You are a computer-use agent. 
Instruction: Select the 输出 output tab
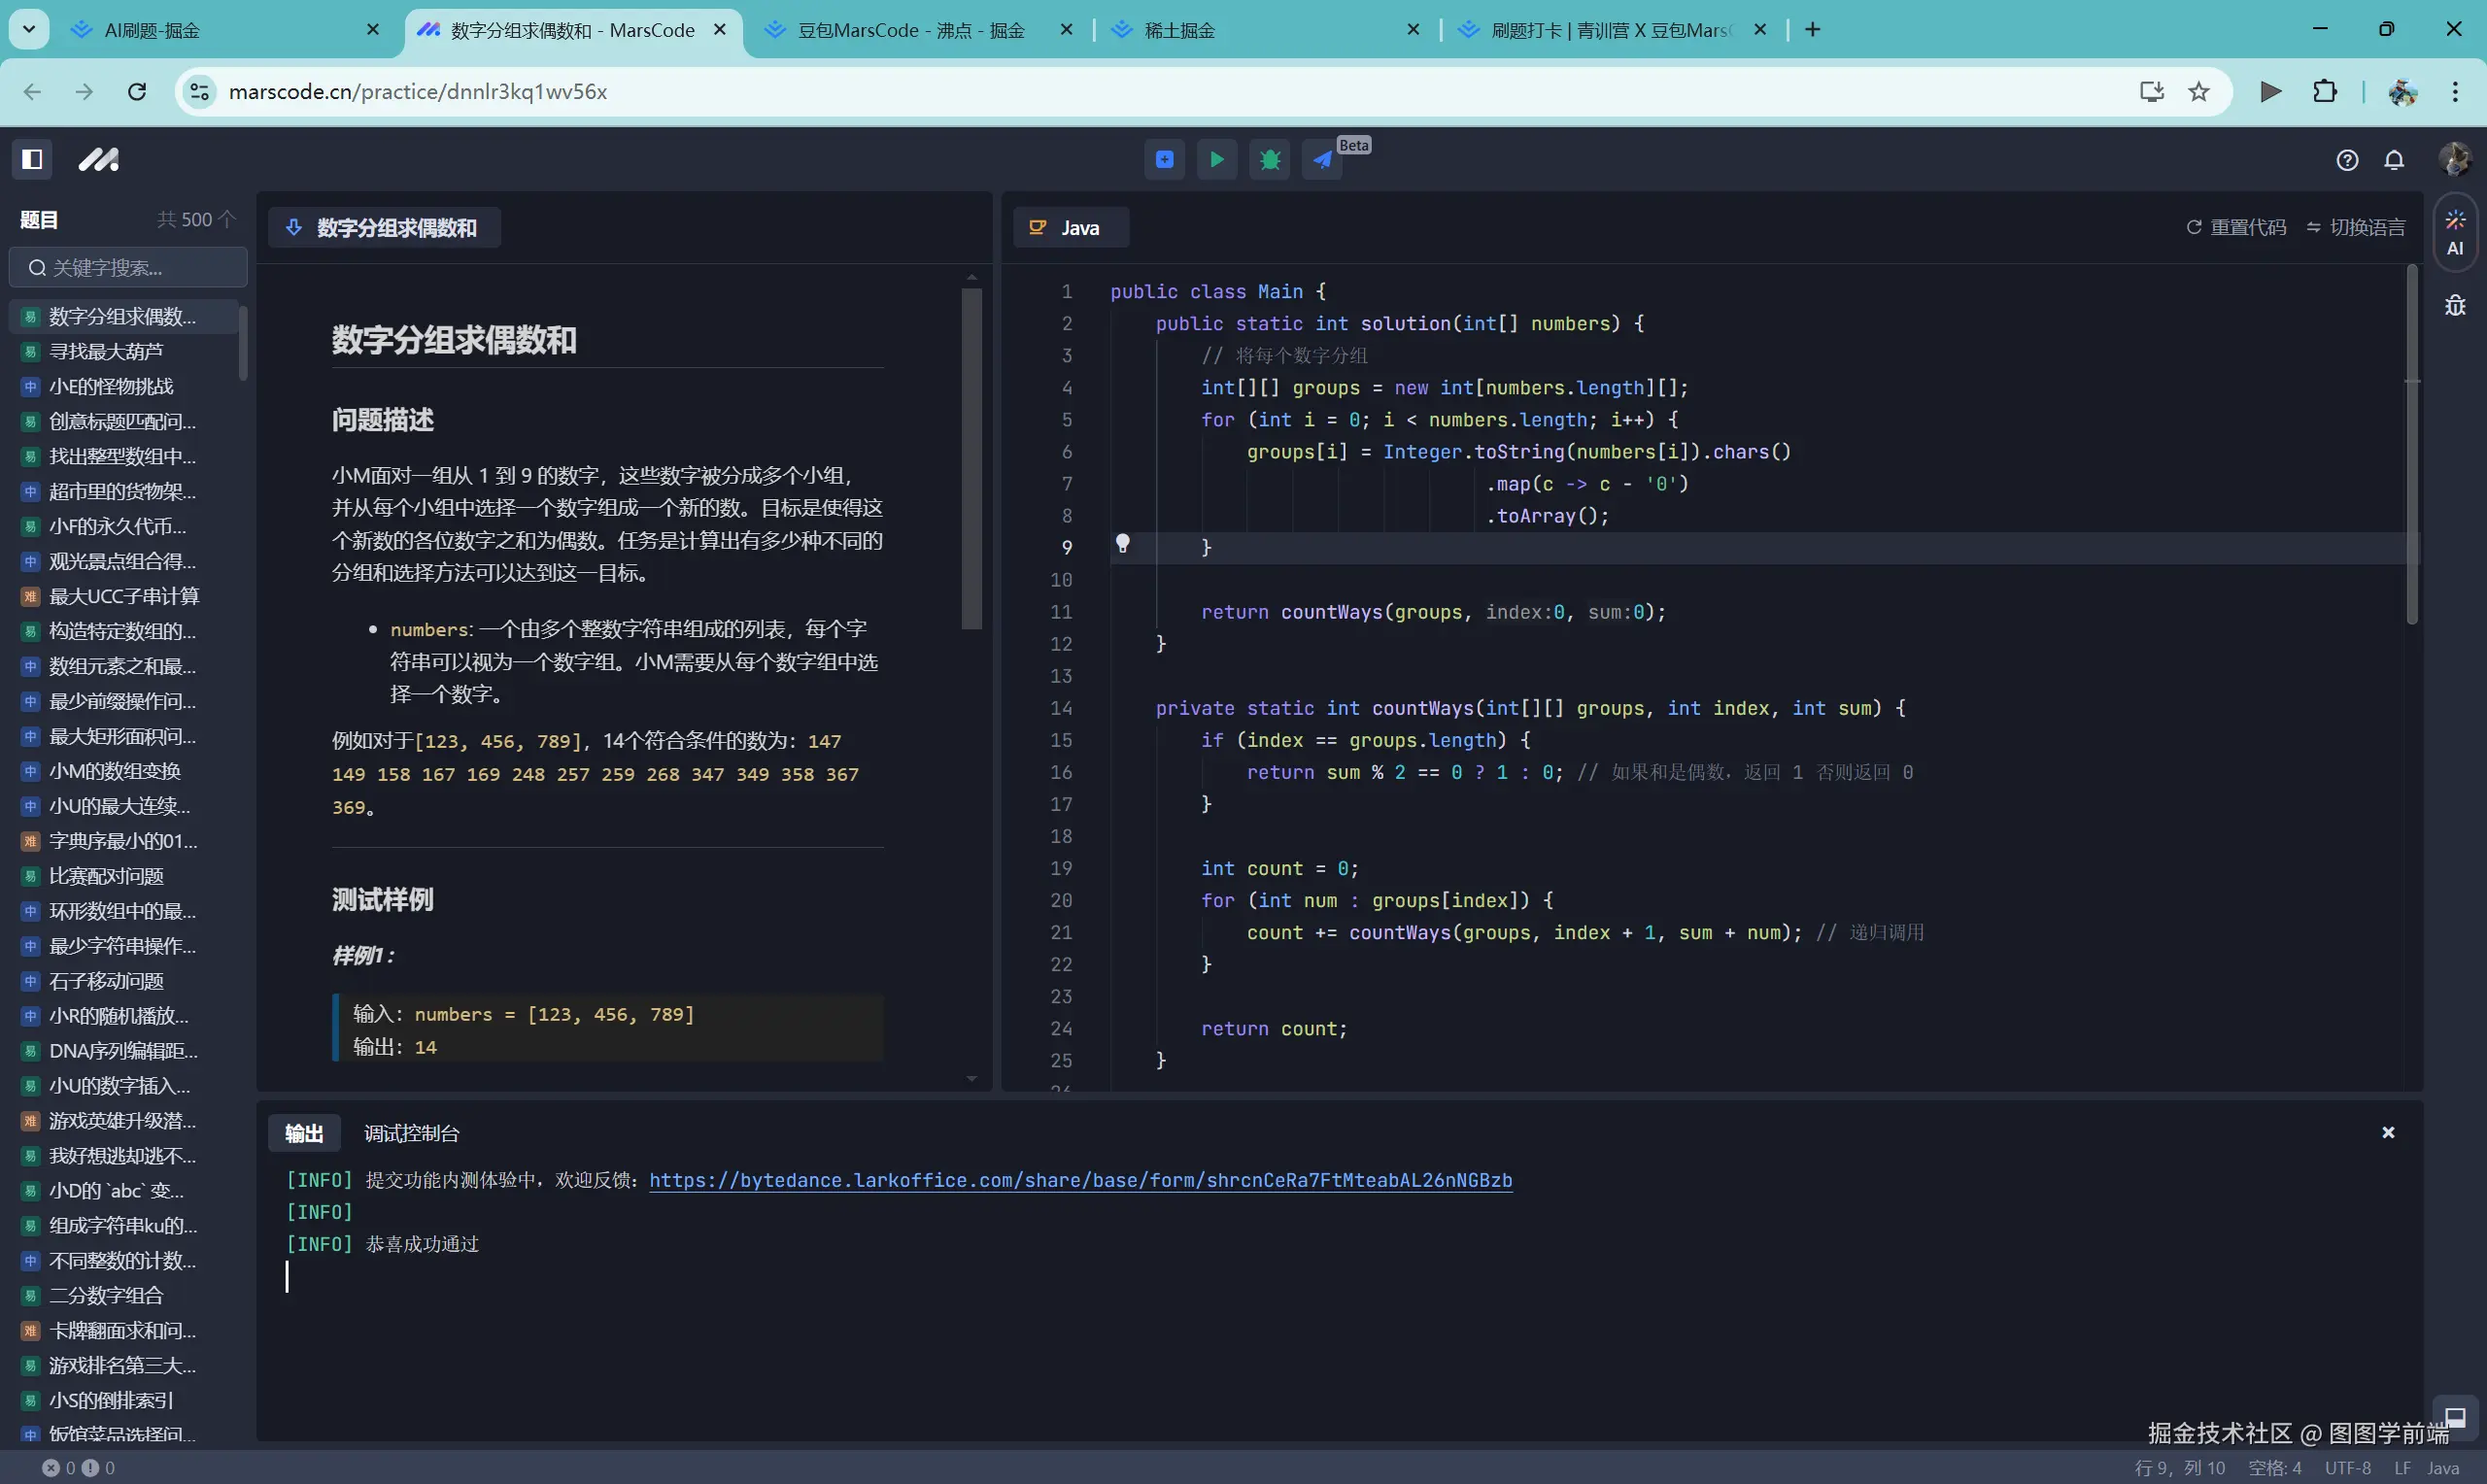pyautogui.click(x=304, y=1133)
